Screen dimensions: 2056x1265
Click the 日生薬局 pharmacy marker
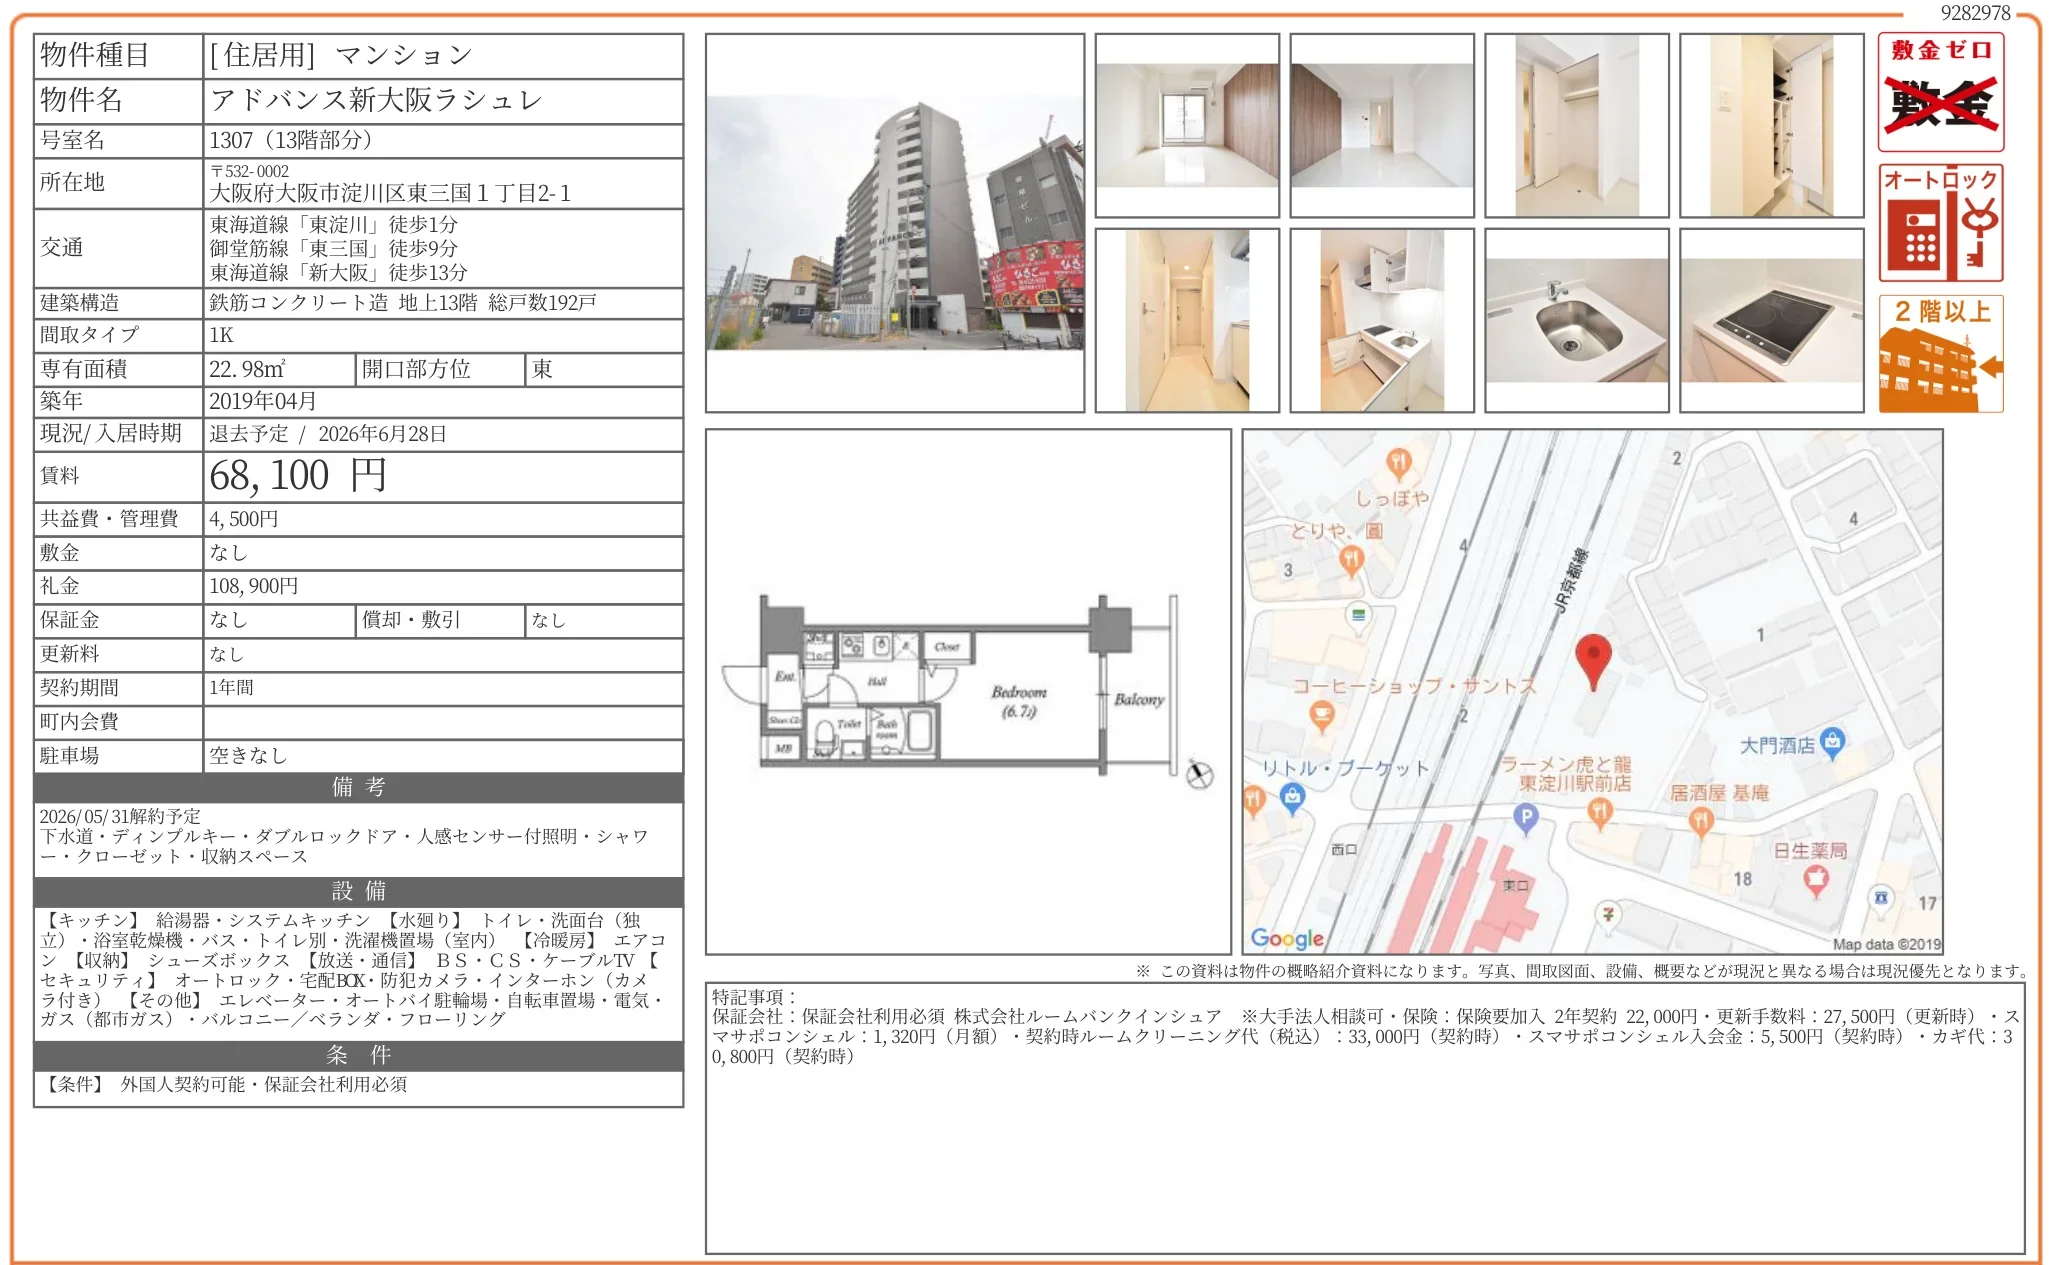(1815, 879)
